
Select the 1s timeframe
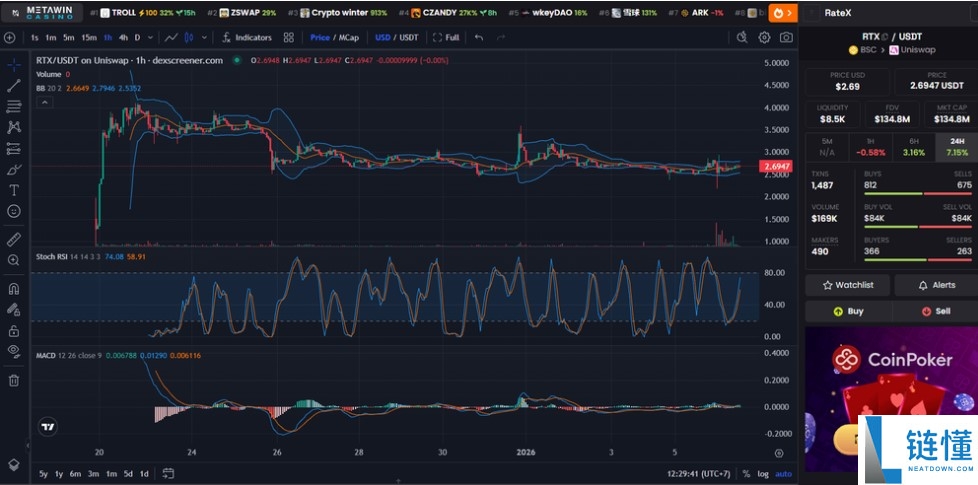click(x=34, y=37)
